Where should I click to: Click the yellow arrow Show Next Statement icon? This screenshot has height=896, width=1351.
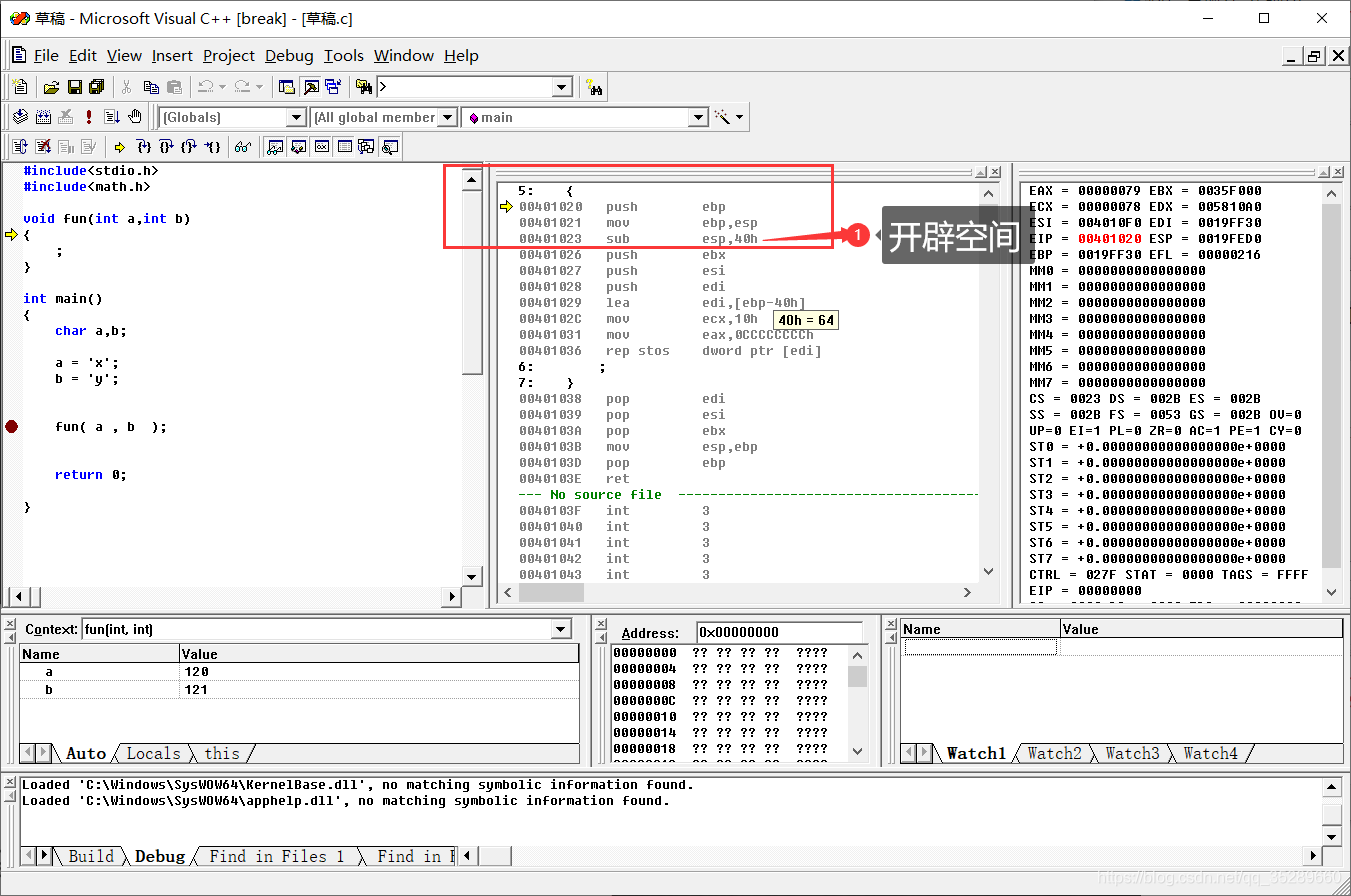tap(119, 146)
